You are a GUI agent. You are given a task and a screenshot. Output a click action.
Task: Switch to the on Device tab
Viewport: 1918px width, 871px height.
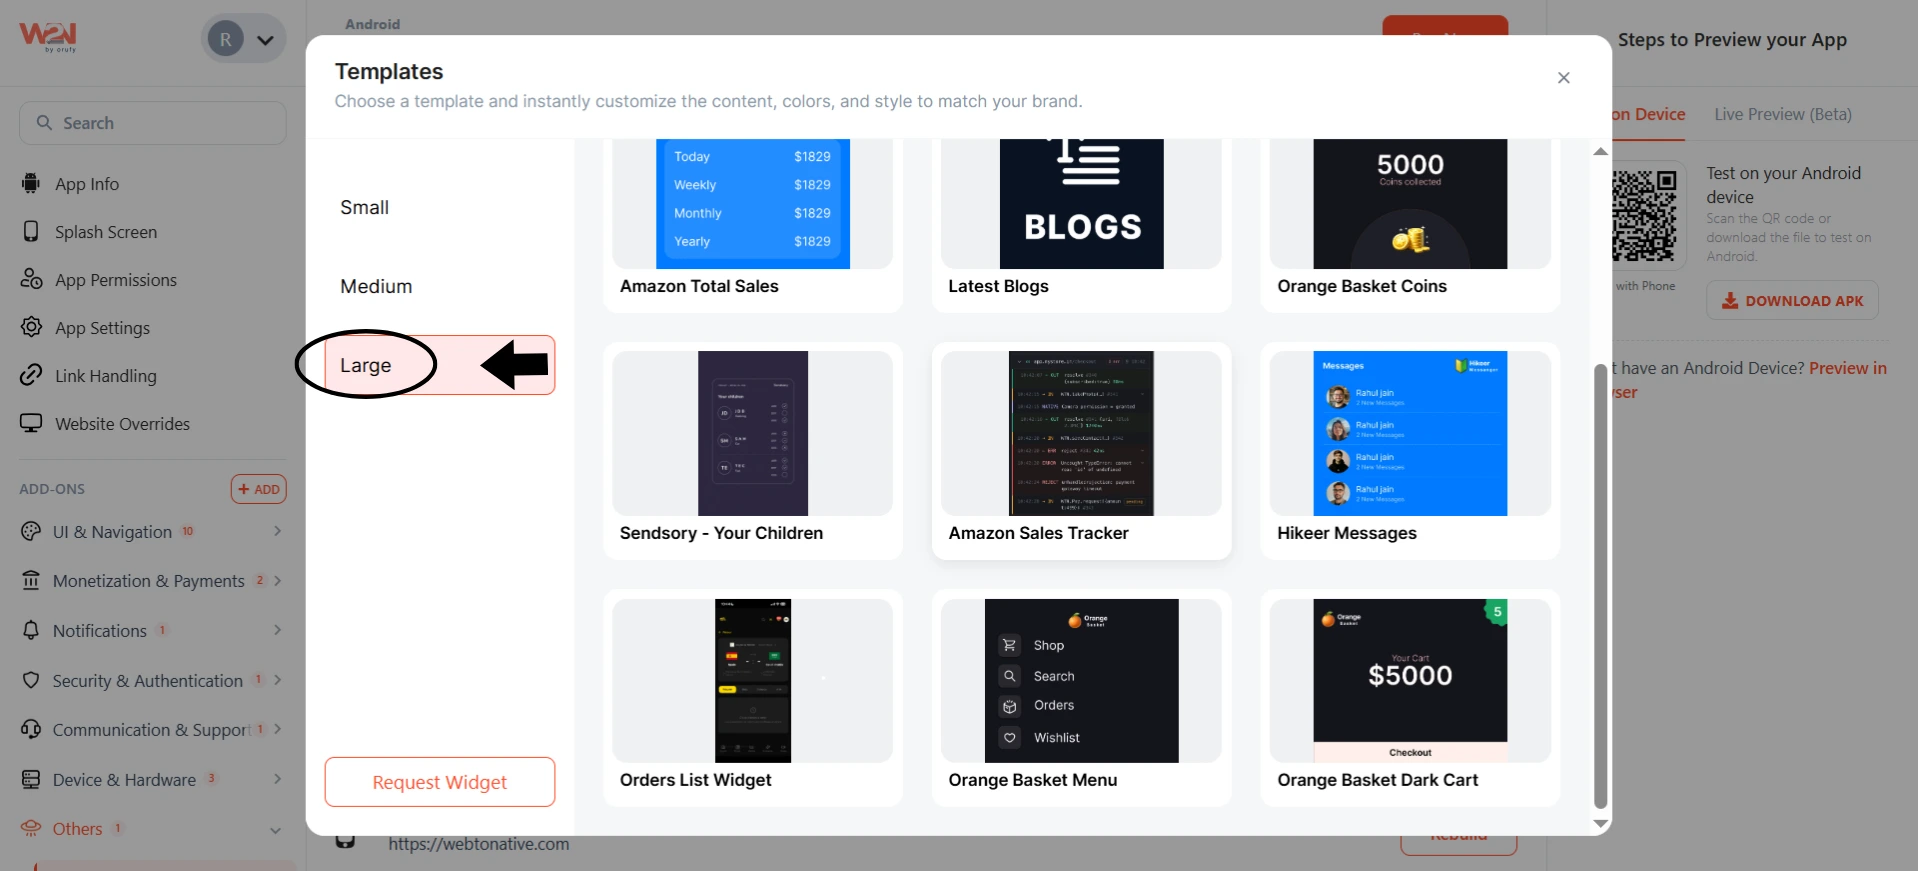(1649, 114)
